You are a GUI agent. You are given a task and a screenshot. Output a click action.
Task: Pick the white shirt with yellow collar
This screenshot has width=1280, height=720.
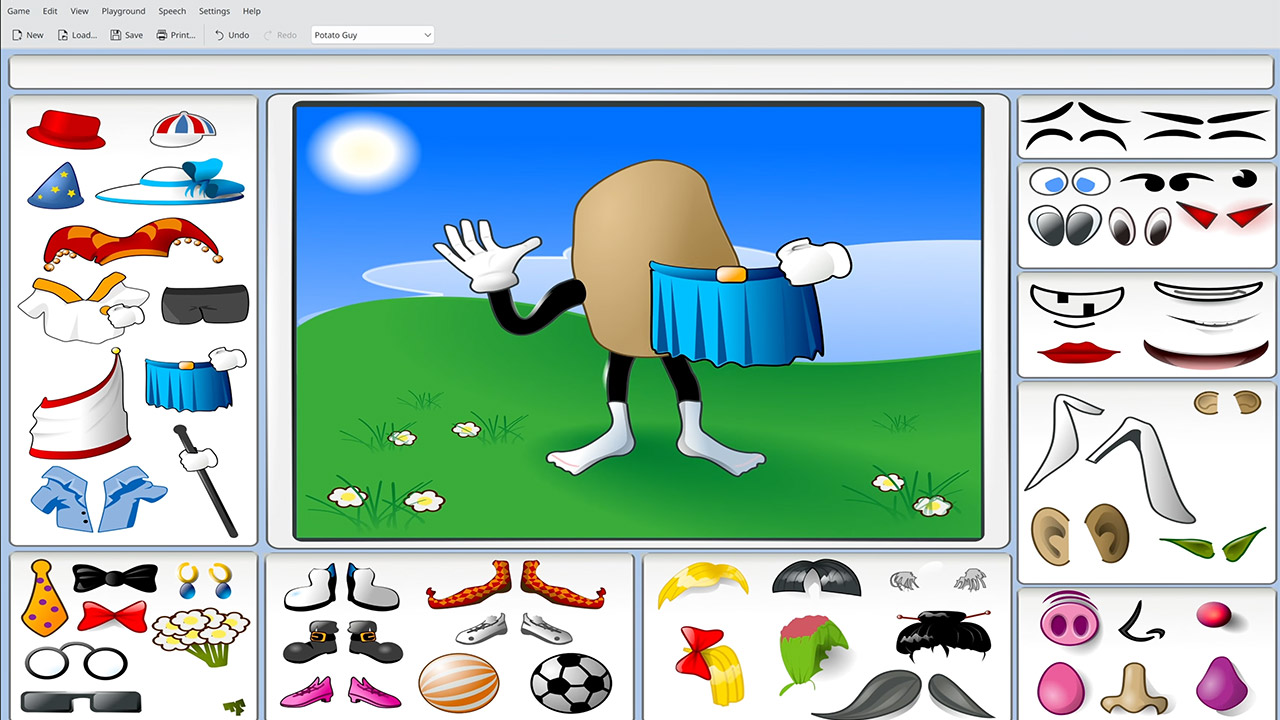83,308
